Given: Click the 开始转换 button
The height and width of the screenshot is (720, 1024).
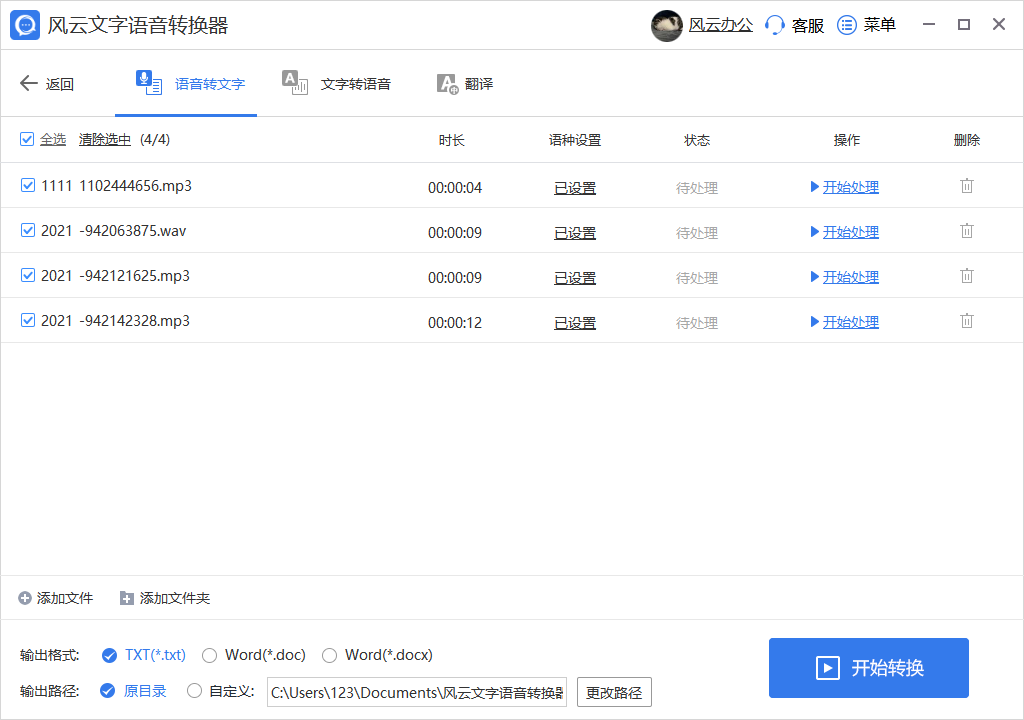Looking at the screenshot, I should click(x=869, y=668).
